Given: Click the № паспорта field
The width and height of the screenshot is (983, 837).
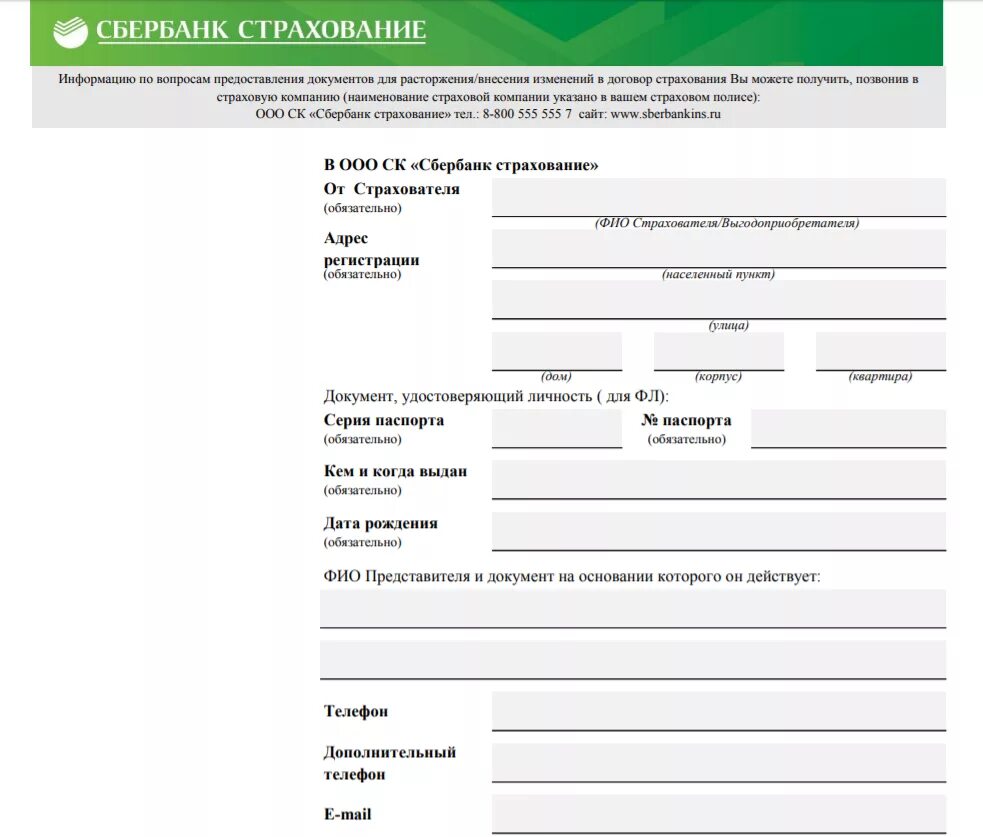Looking at the screenshot, I should (x=848, y=428).
